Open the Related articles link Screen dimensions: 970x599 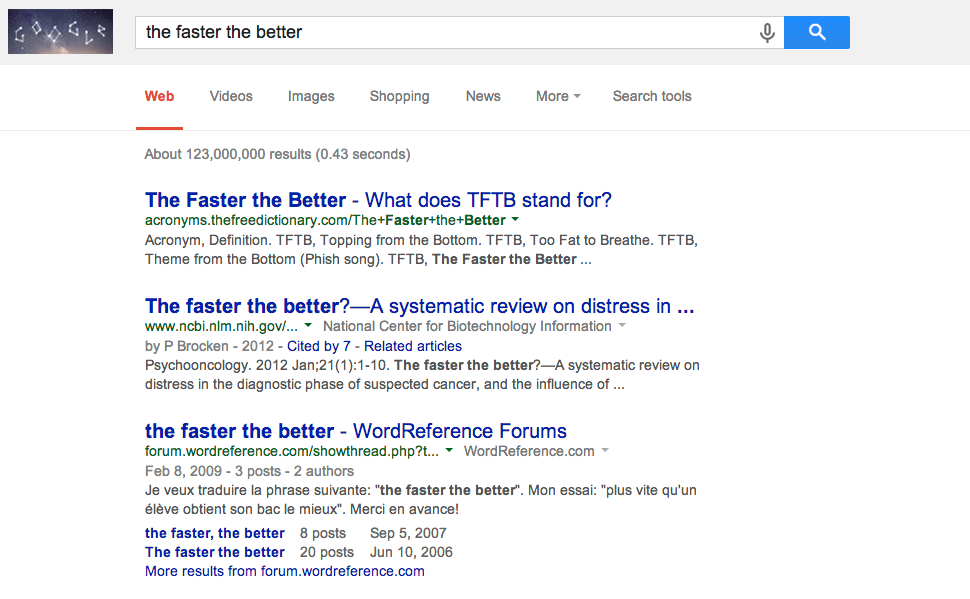(x=413, y=346)
